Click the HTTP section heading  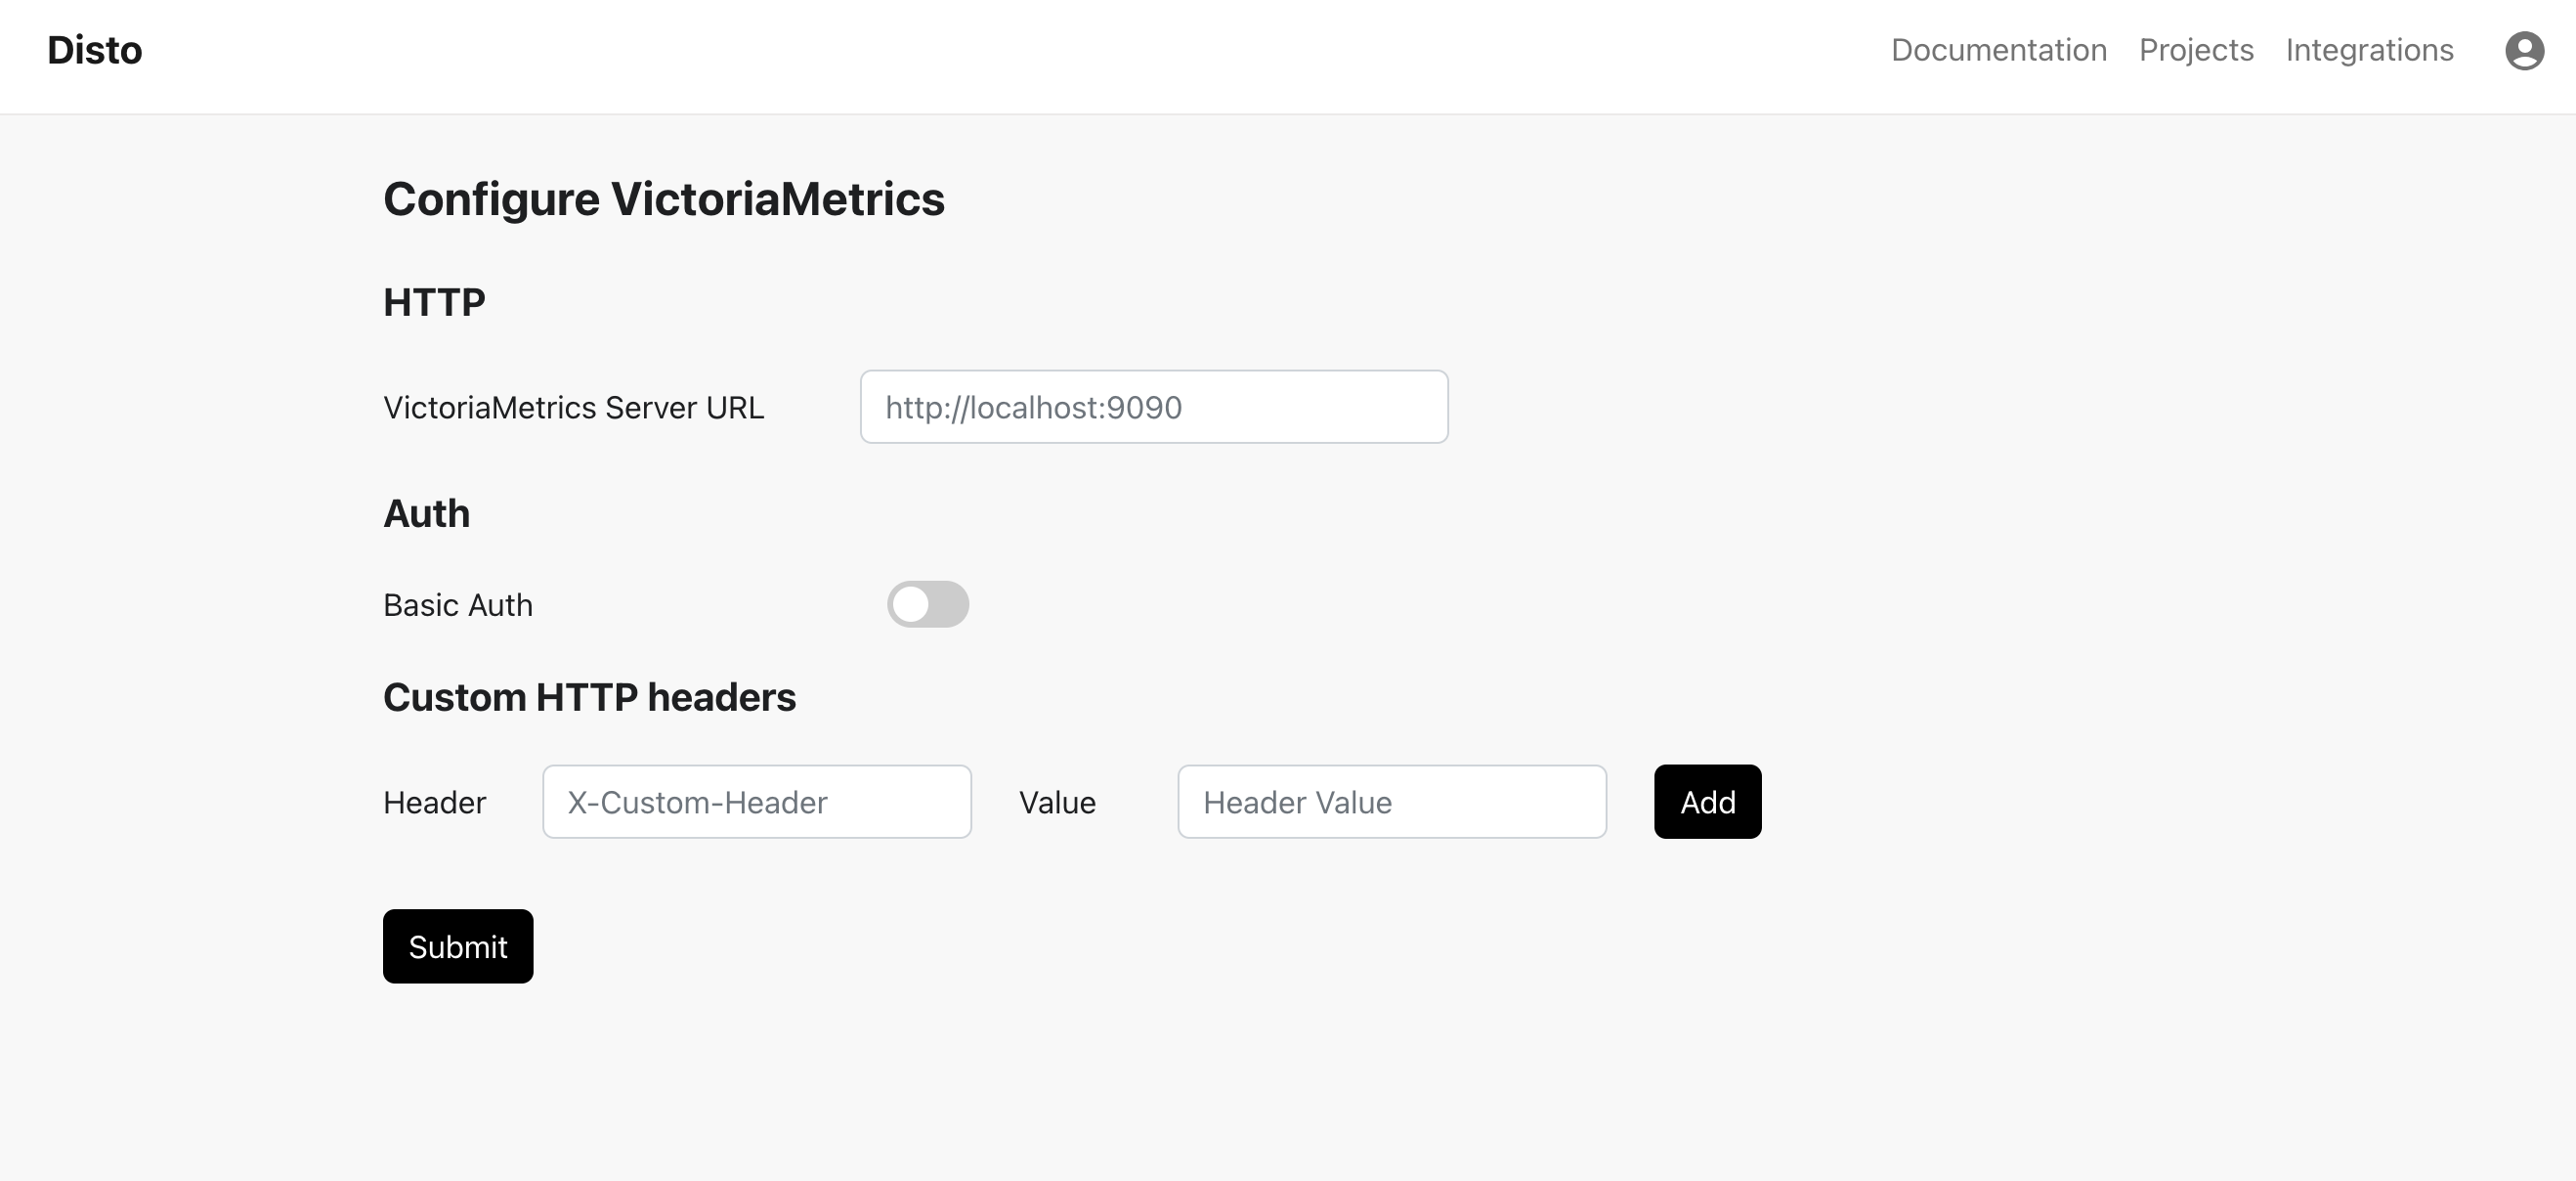point(434,302)
